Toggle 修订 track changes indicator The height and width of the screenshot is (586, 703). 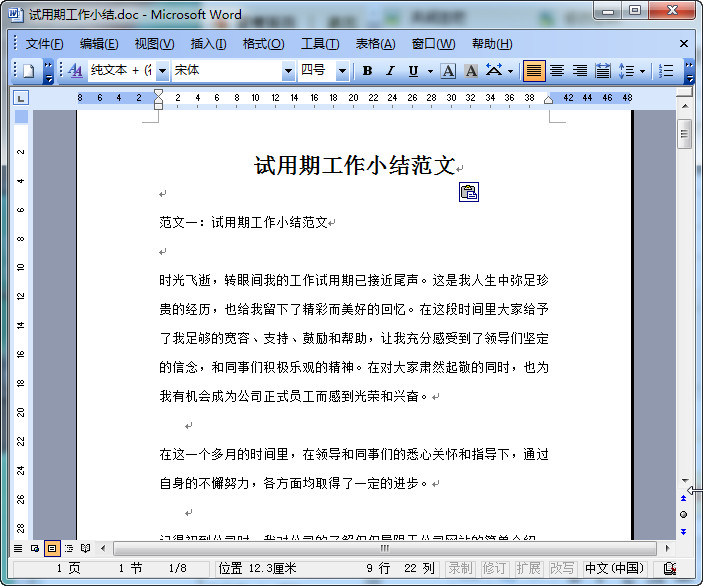[x=494, y=569]
